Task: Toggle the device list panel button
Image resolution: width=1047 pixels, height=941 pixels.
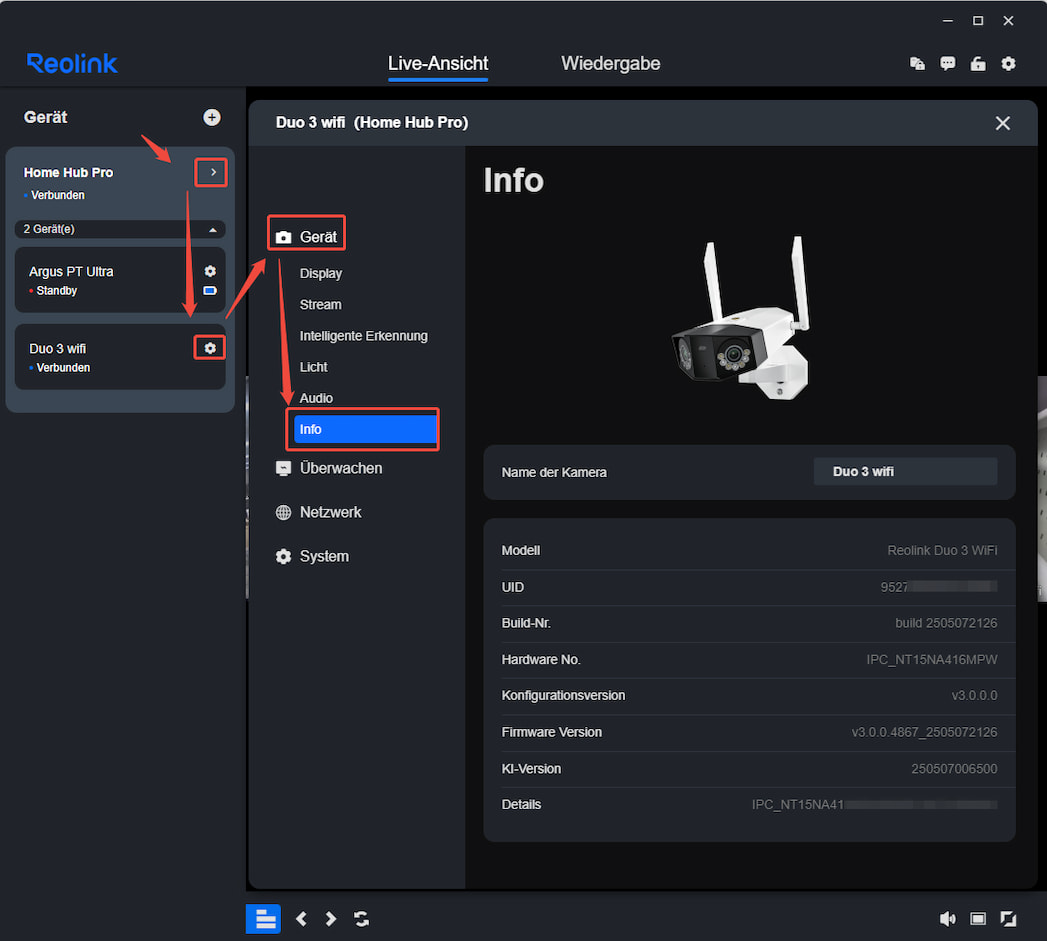Action: click(x=263, y=919)
